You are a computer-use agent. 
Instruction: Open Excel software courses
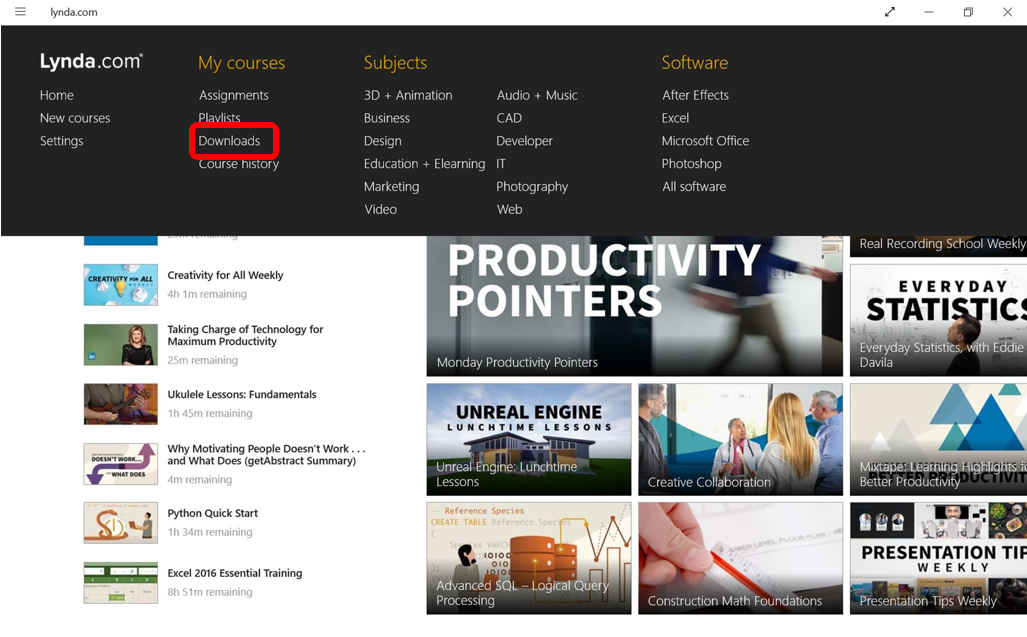pyautogui.click(x=675, y=118)
